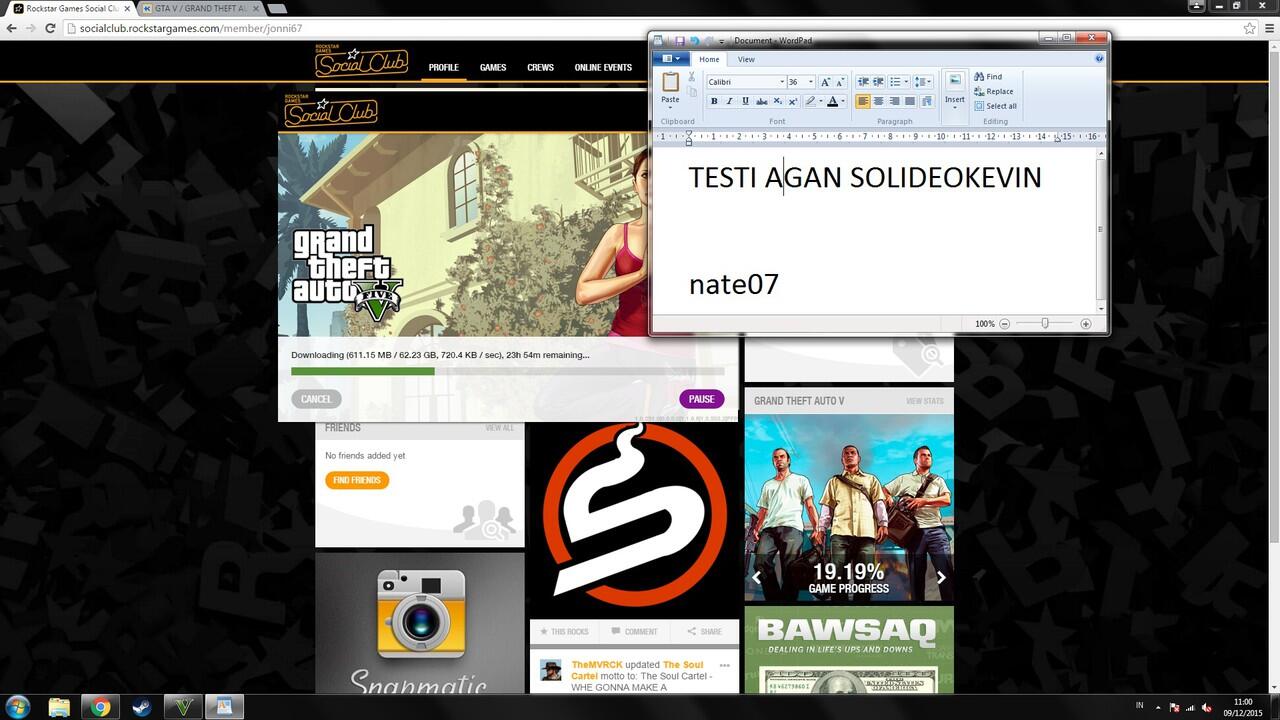Open the PROFILE menu on Social Club
Viewport: 1280px width, 720px height.
click(x=444, y=68)
